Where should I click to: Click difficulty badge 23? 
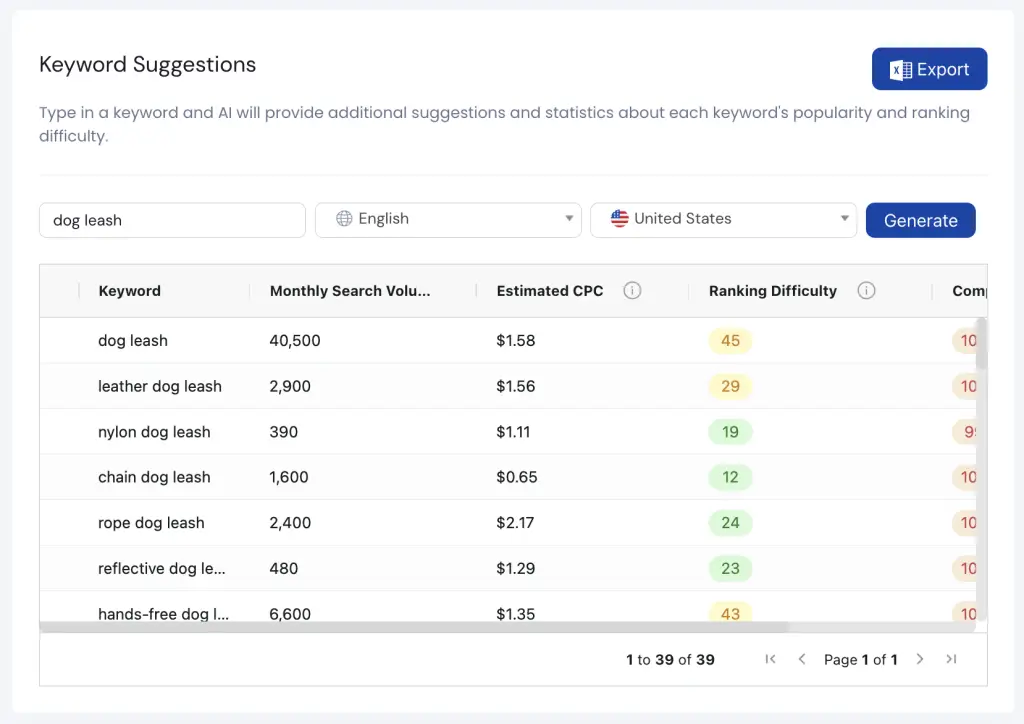click(x=730, y=569)
